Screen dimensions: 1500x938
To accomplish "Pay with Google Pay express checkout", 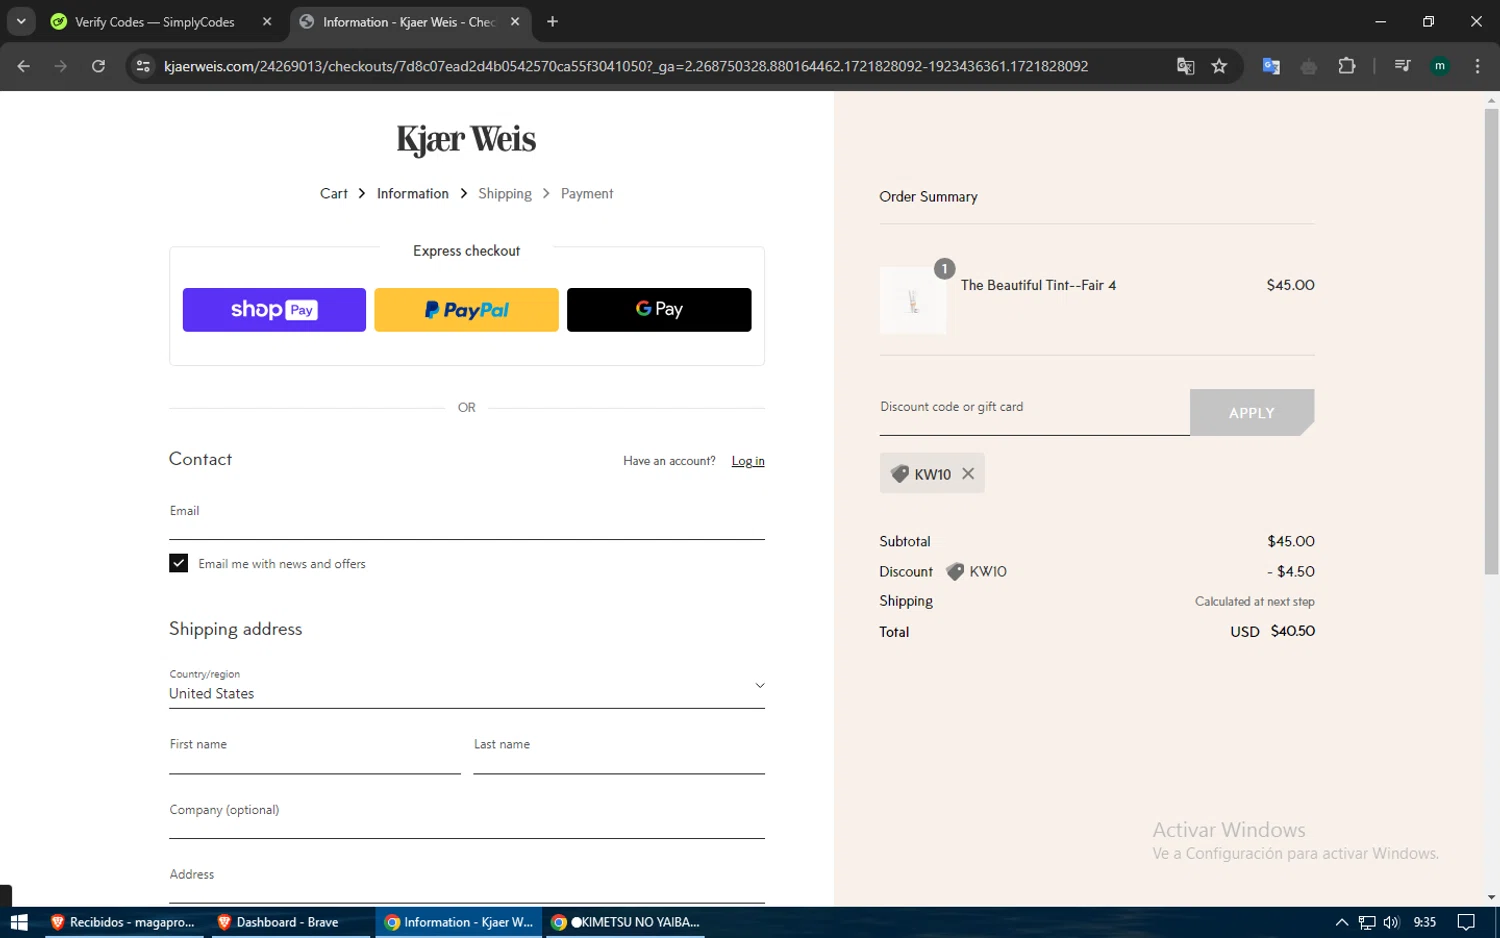I will click(659, 310).
